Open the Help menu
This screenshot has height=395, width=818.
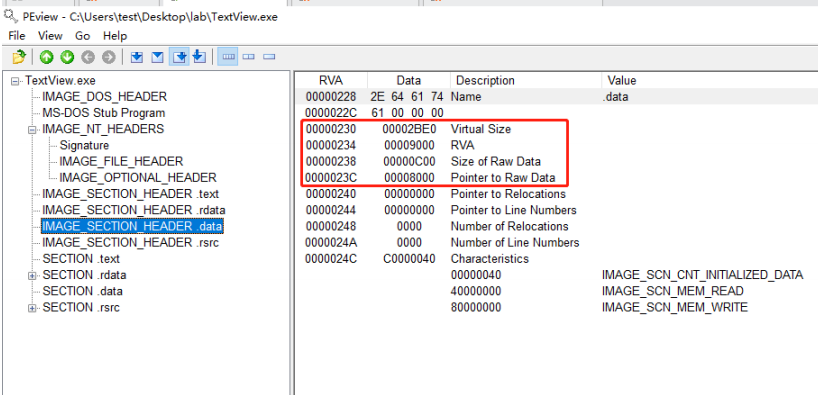click(x=115, y=36)
